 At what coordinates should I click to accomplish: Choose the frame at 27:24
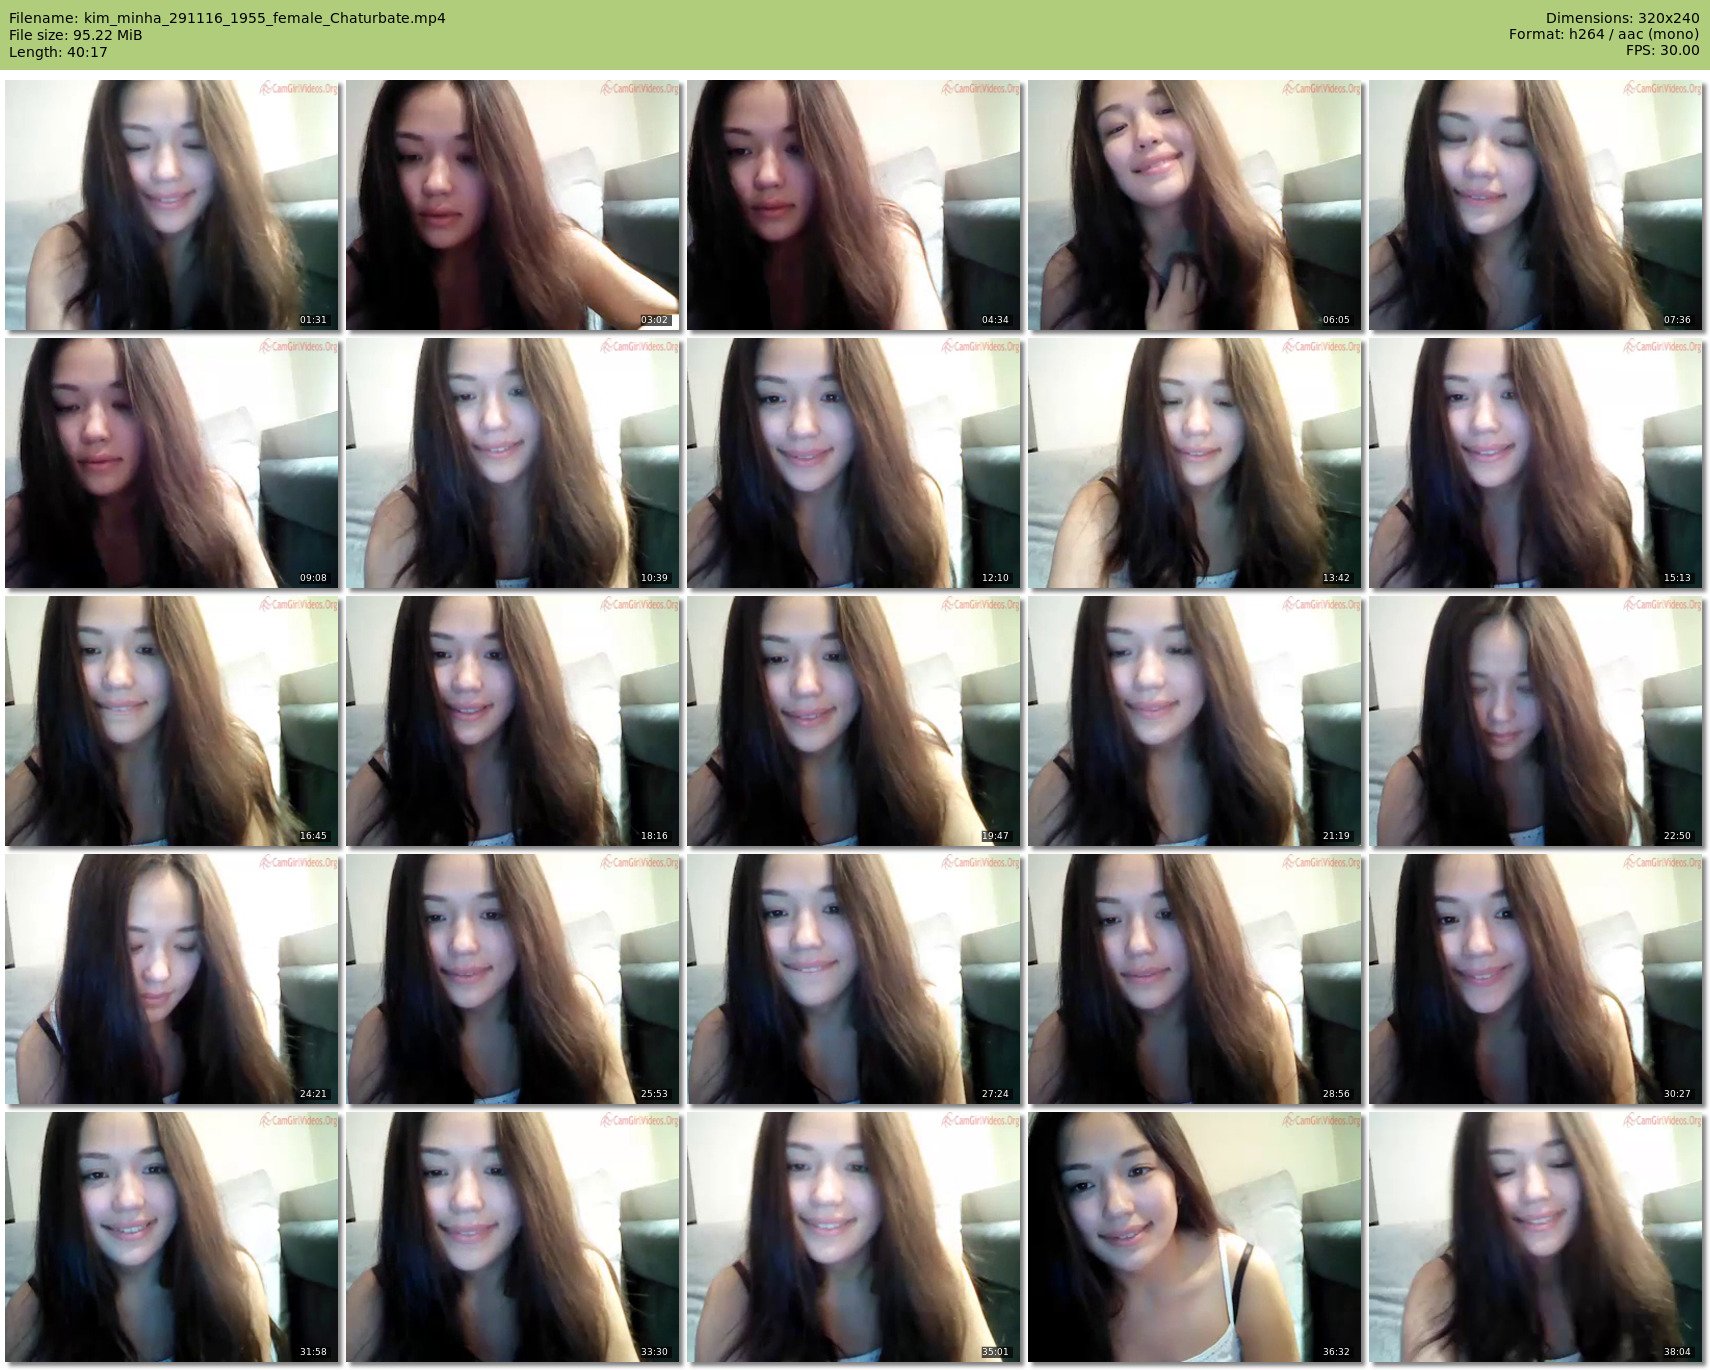click(x=853, y=979)
